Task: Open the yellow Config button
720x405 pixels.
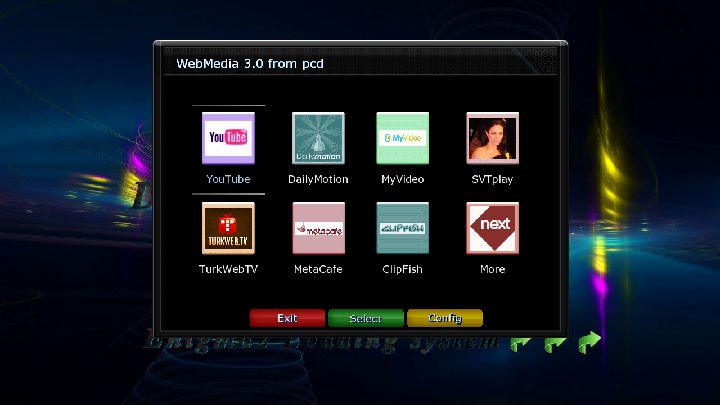Action: point(445,318)
